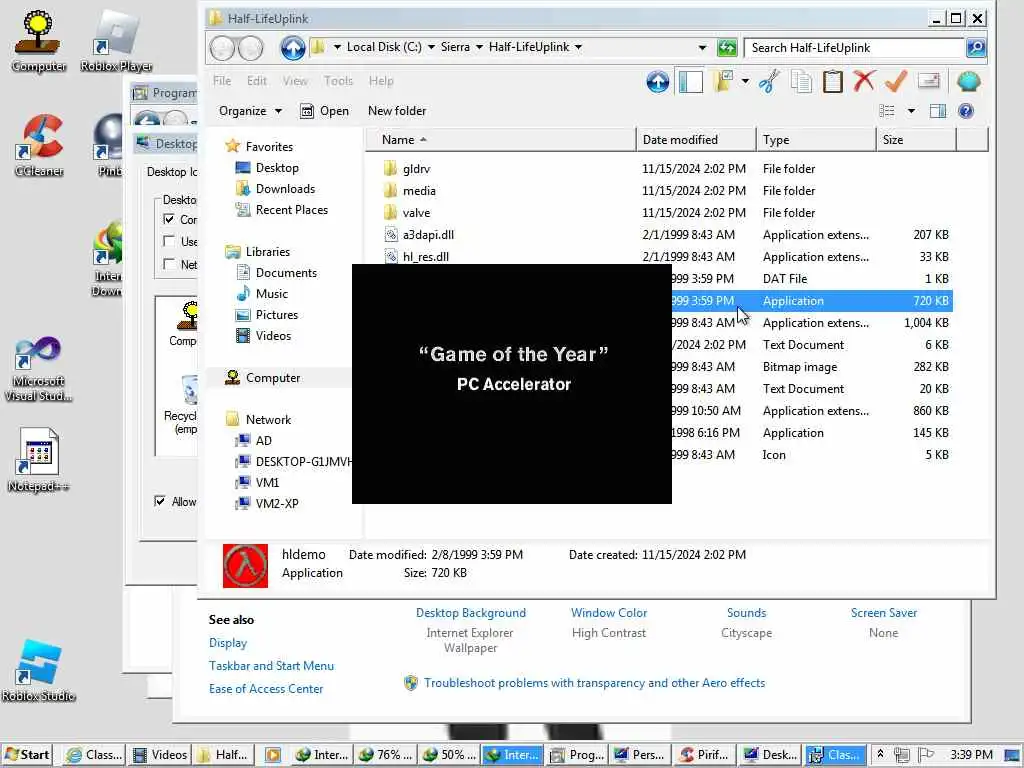Click the New folder button
This screenshot has height=768, width=1024.
397,111
